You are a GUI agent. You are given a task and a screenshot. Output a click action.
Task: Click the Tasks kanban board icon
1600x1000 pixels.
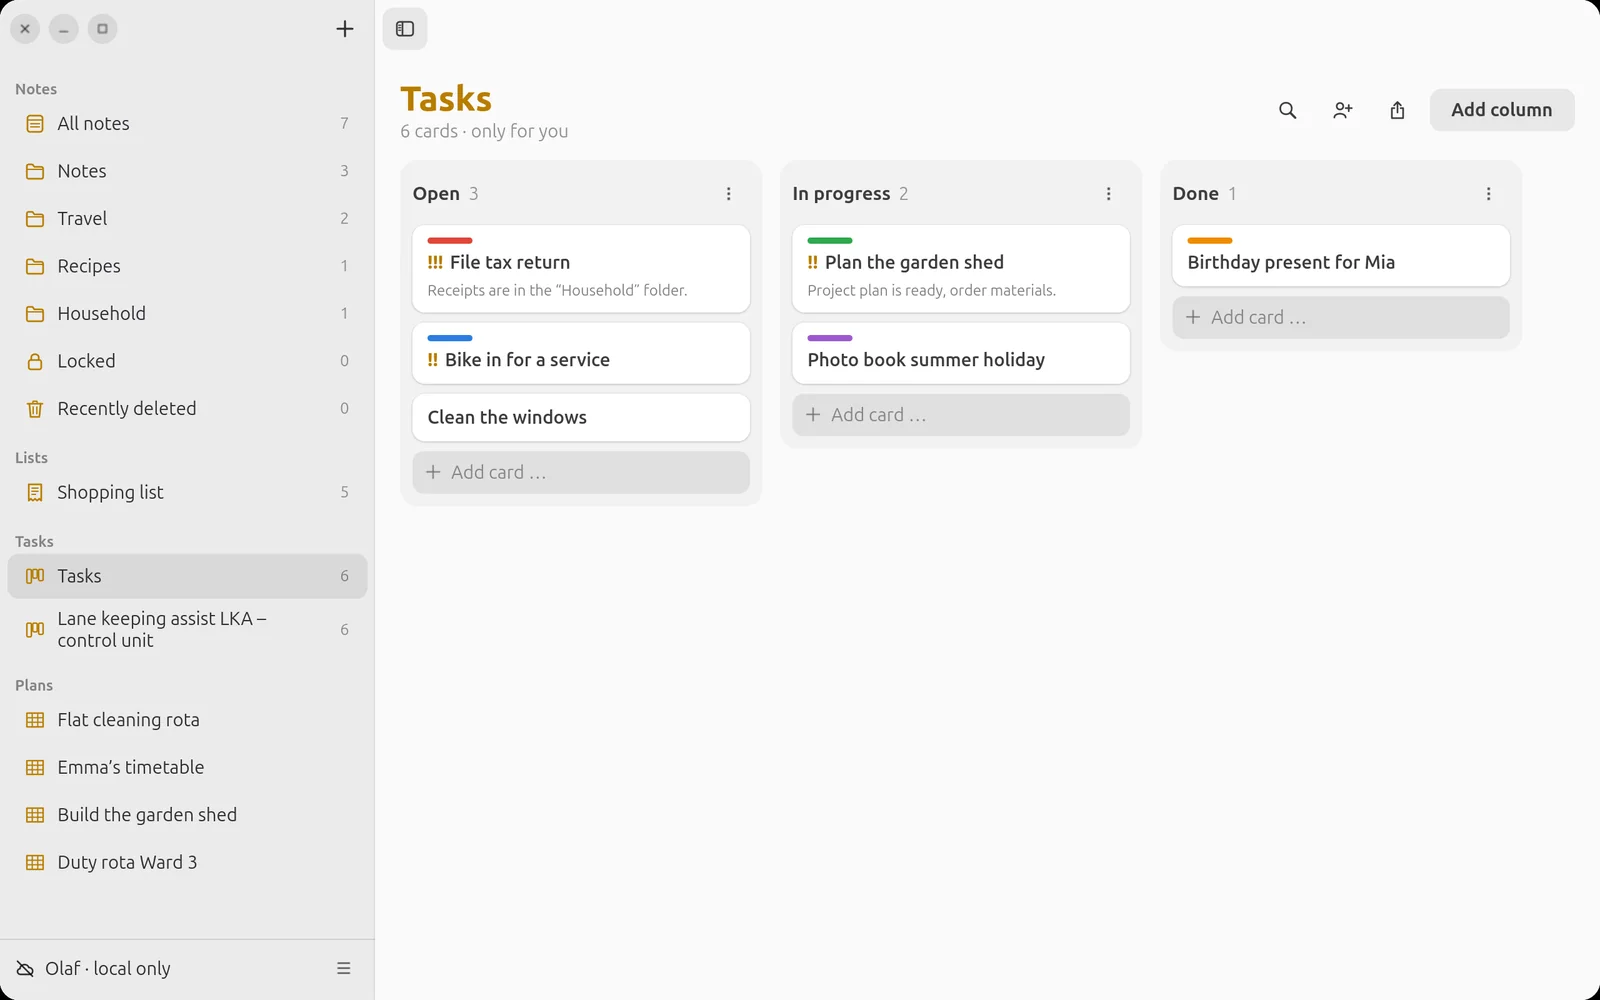35,576
